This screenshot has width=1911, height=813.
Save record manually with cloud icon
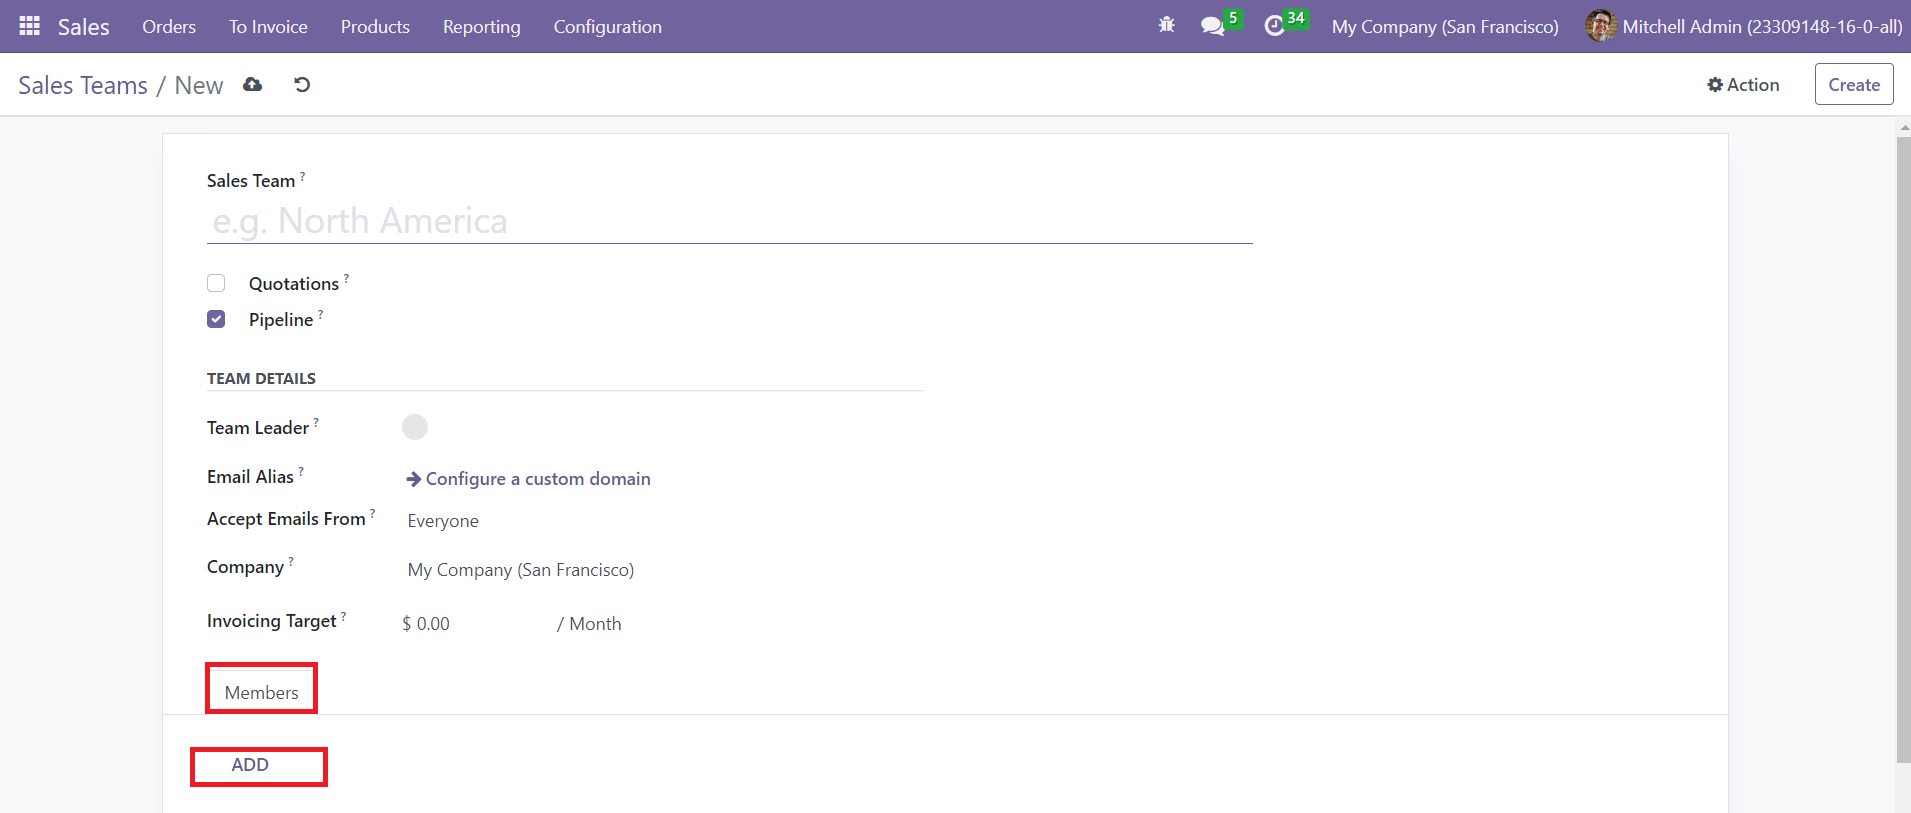[x=253, y=85]
